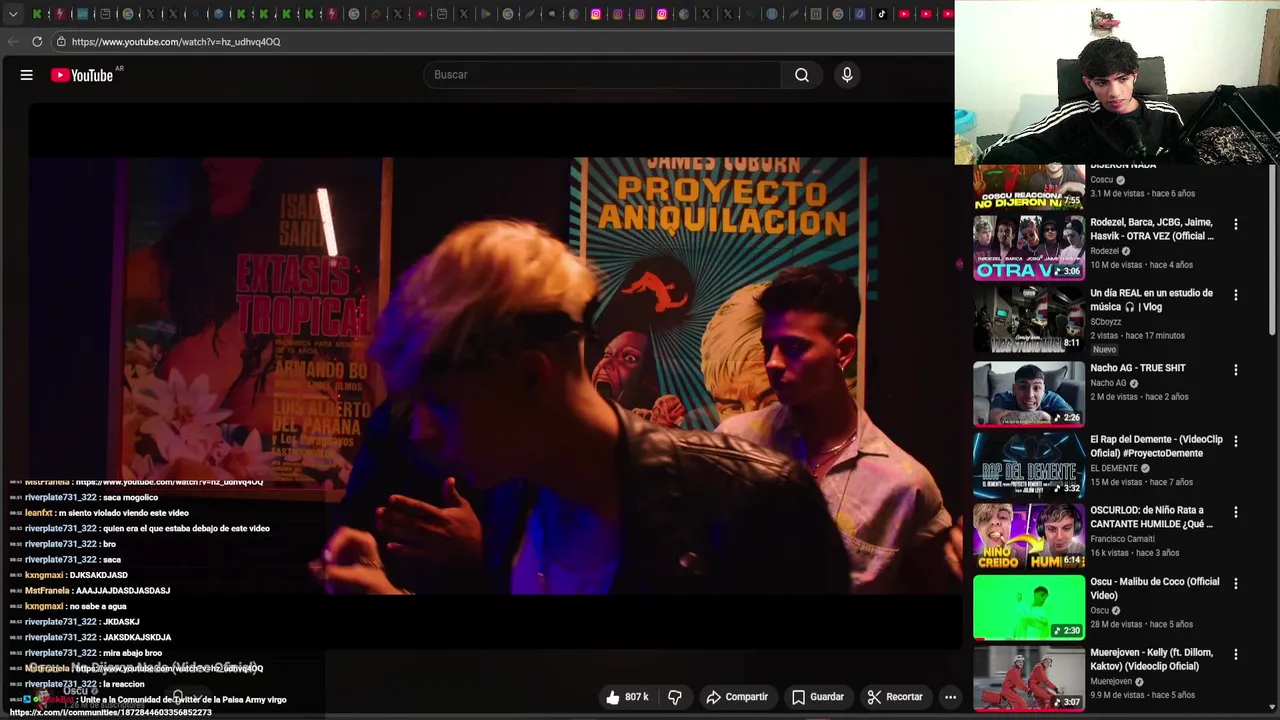The width and height of the screenshot is (1280, 720).
Task: Go back with the browser back arrow
Action: coord(12,42)
